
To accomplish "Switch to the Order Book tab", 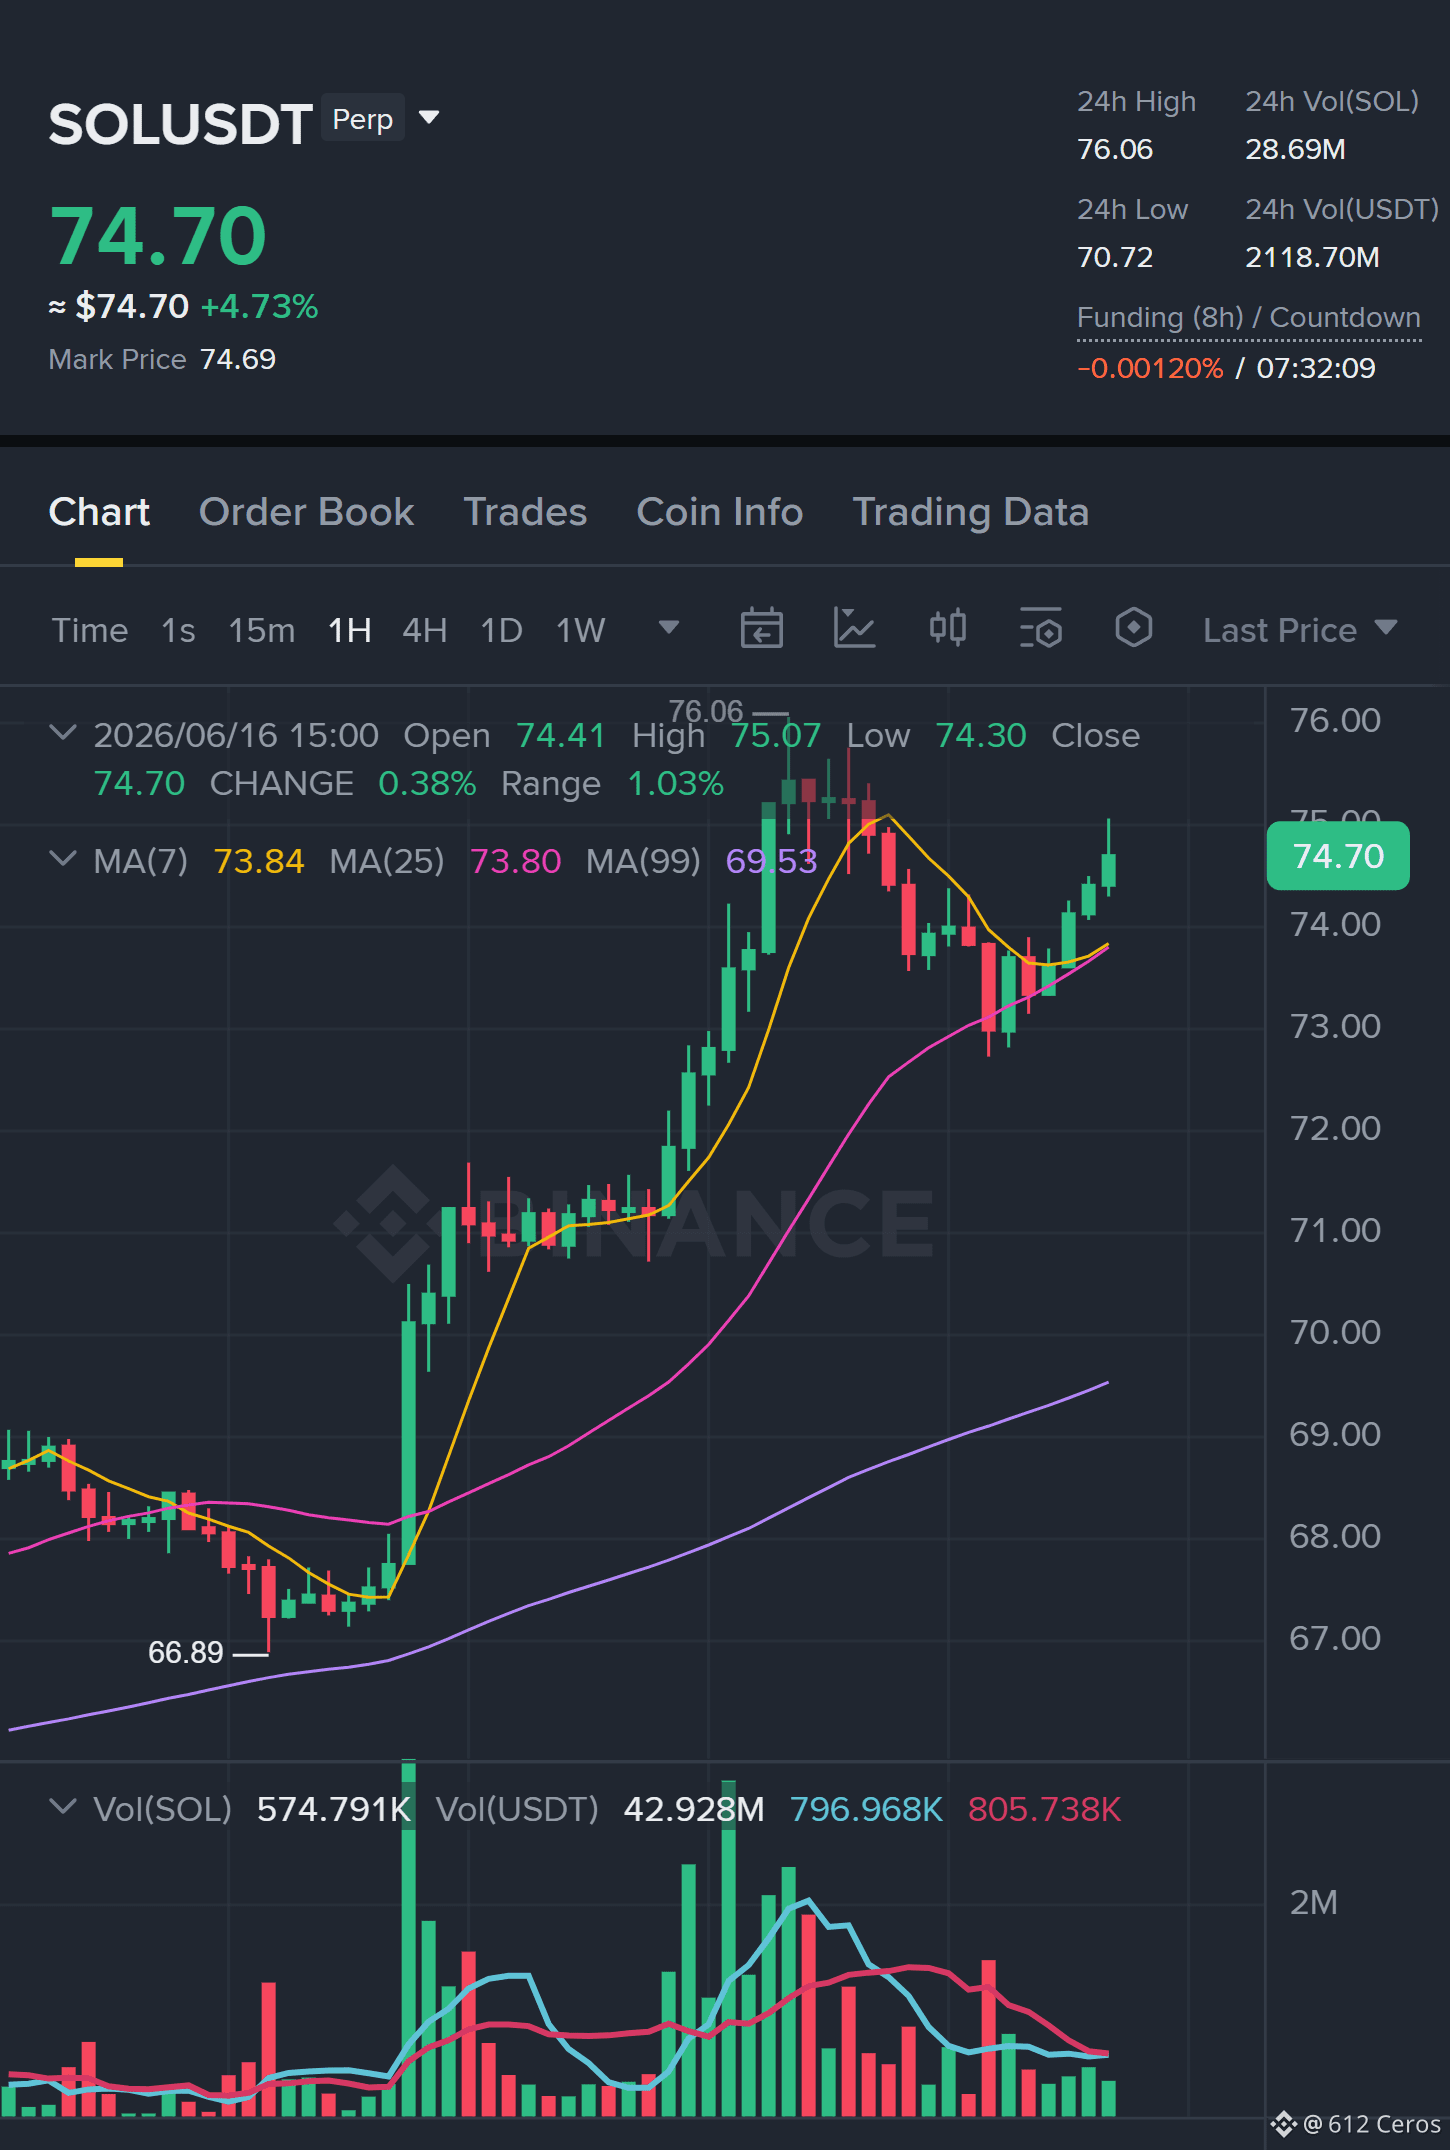I will pyautogui.click(x=306, y=512).
